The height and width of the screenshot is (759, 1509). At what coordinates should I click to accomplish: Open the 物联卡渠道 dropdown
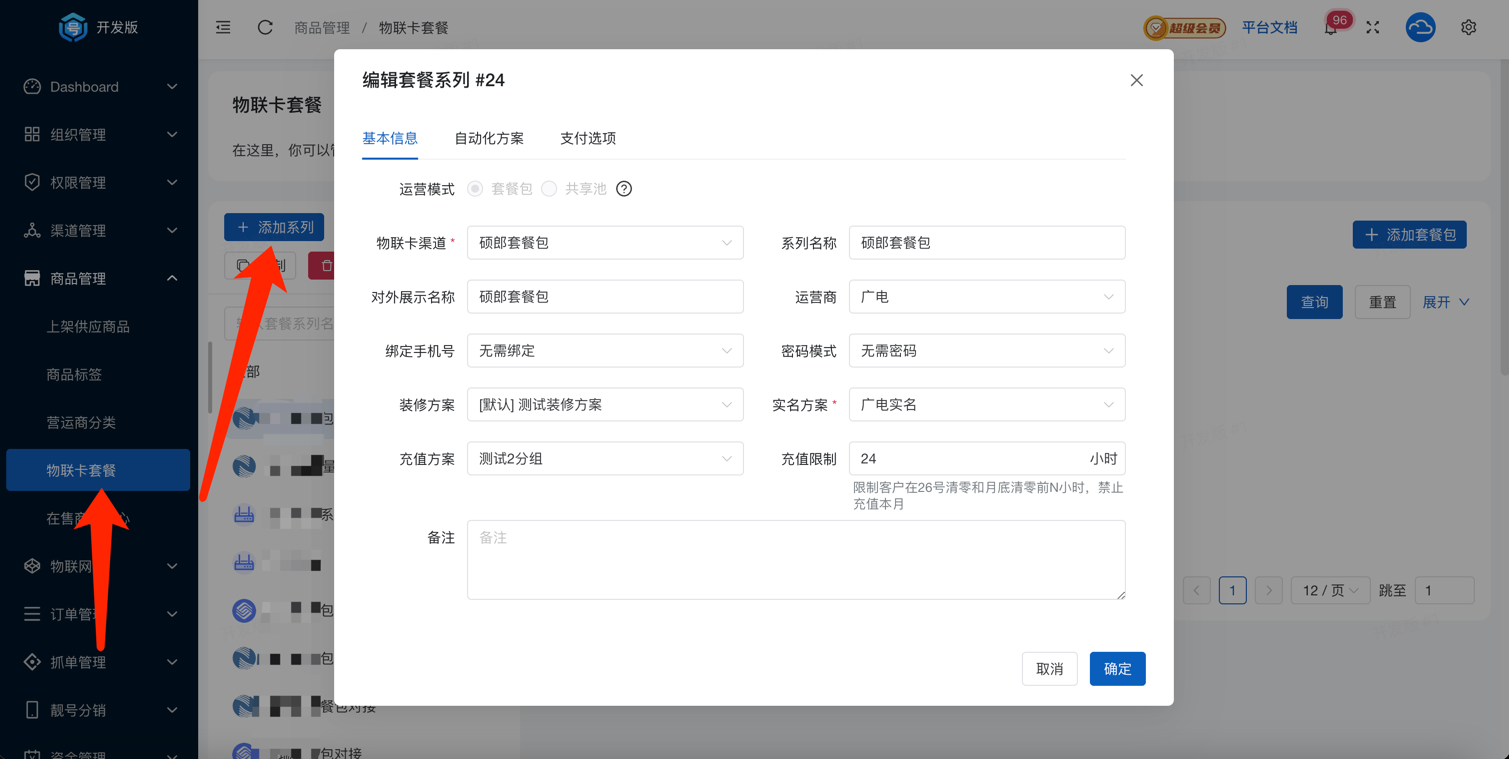605,243
